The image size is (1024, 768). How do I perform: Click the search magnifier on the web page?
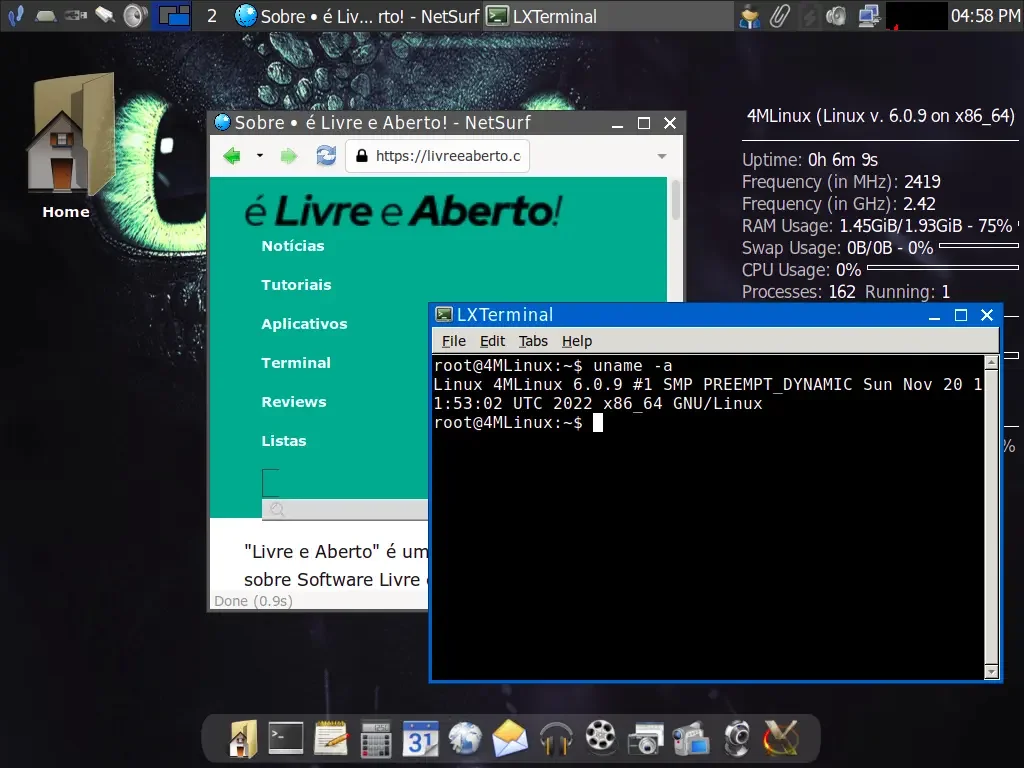pyautogui.click(x=278, y=509)
